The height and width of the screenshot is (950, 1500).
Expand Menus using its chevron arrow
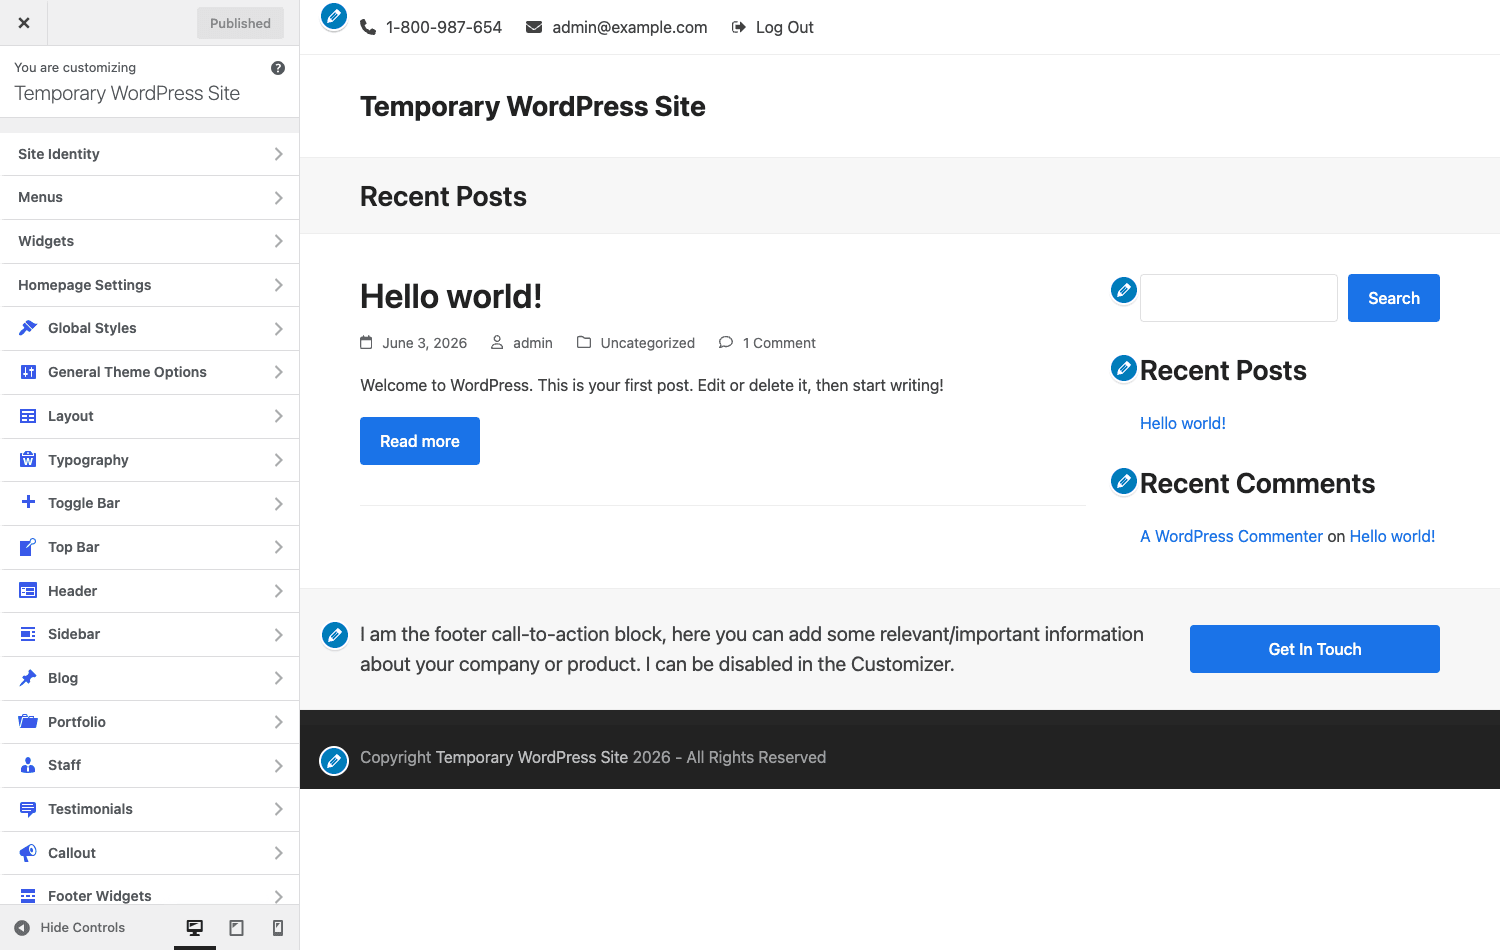coord(278,198)
